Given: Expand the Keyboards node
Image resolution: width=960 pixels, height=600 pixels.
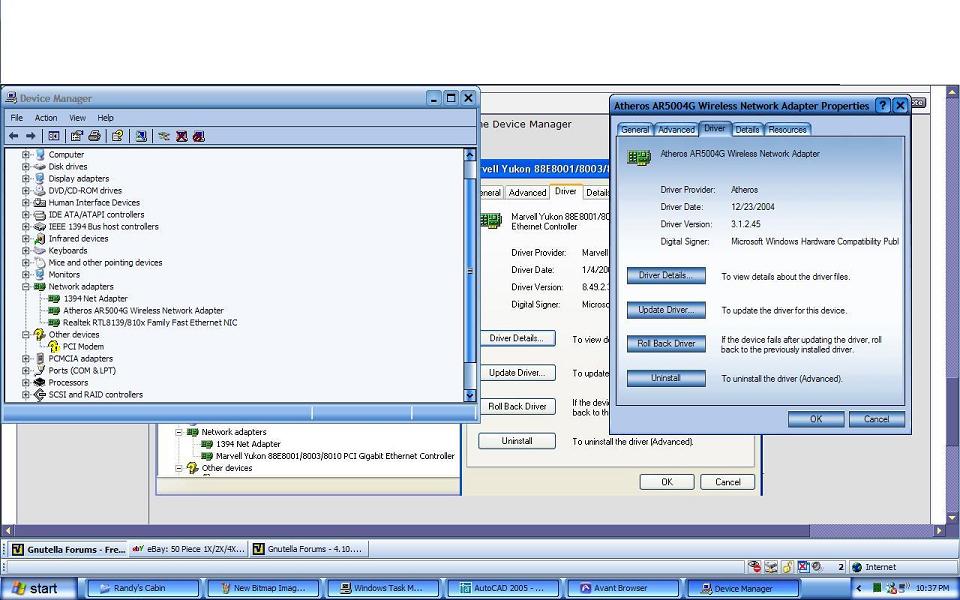Looking at the screenshot, I should 26,251.
